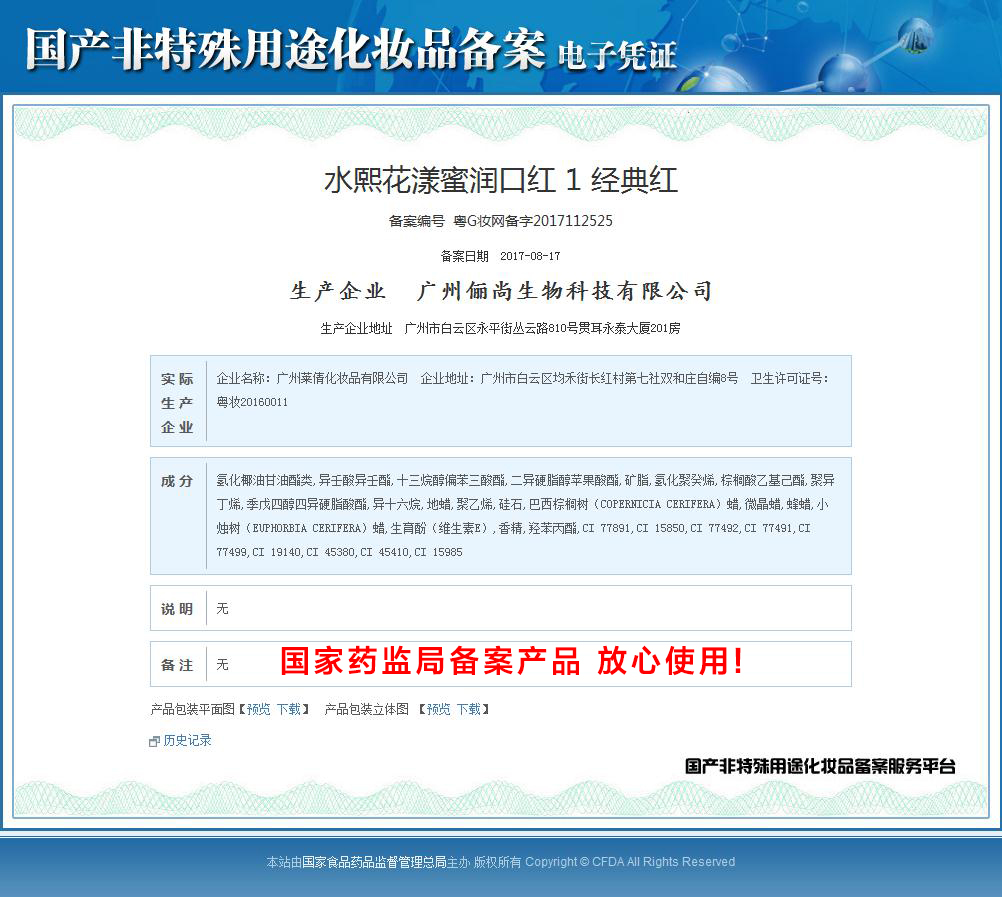Click the icon beside 历史记录

[x=154, y=741]
